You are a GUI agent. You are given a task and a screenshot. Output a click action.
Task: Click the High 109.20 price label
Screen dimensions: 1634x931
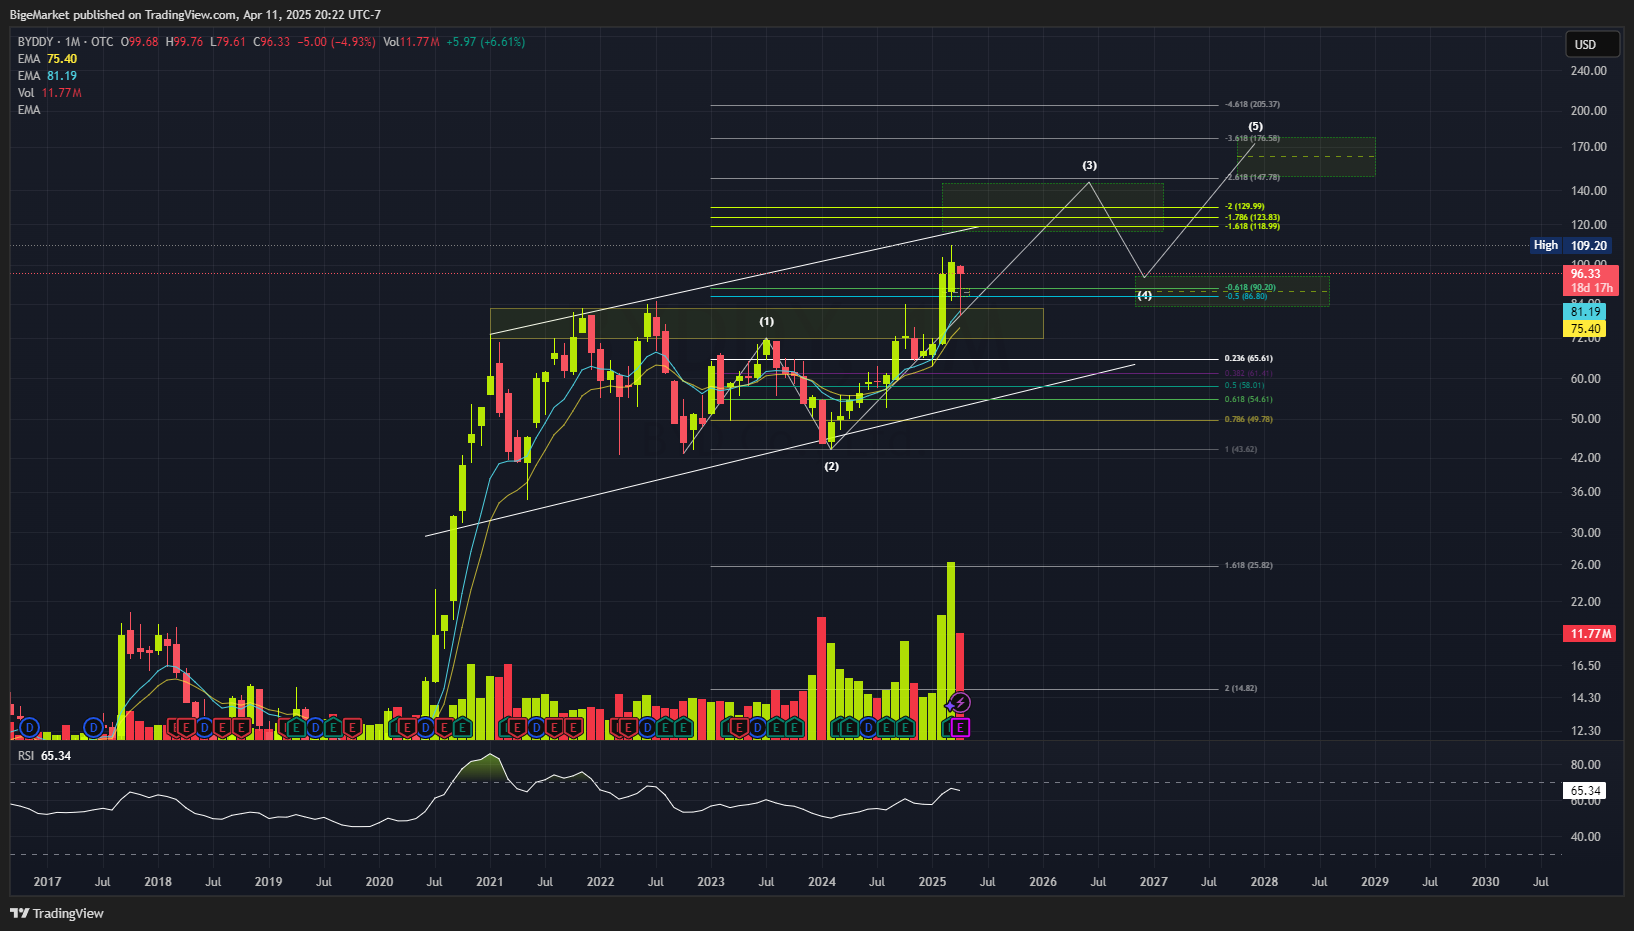click(x=1571, y=245)
